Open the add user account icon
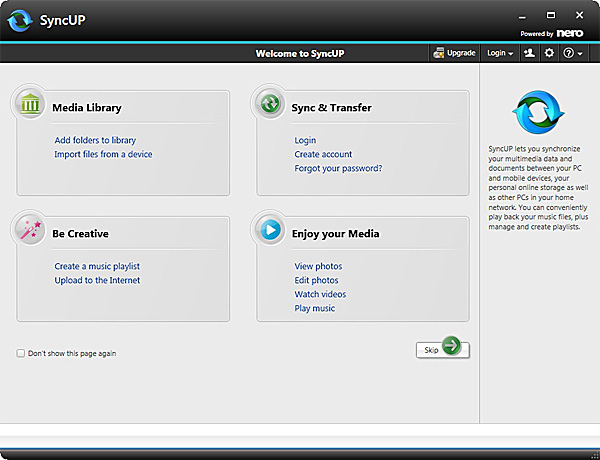The height and width of the screenshot is (460, 600). click(x=528, y=52)
